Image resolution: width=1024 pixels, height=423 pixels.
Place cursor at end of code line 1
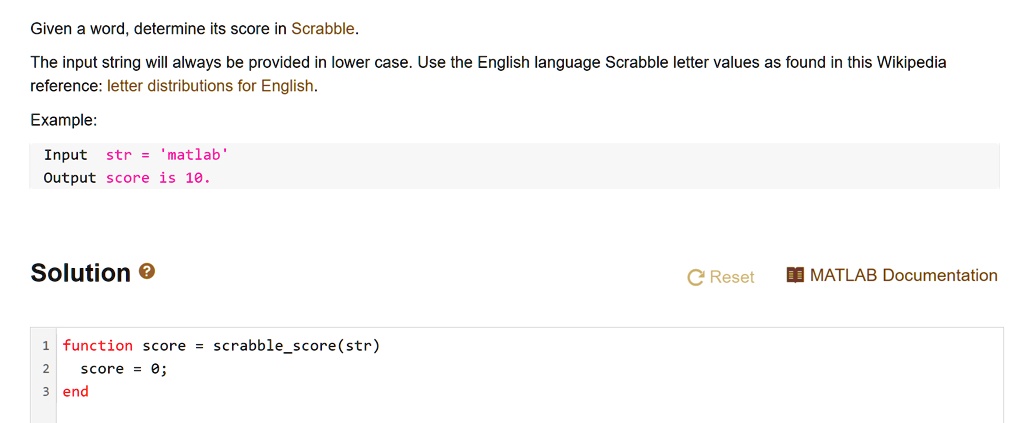(381, 346)
